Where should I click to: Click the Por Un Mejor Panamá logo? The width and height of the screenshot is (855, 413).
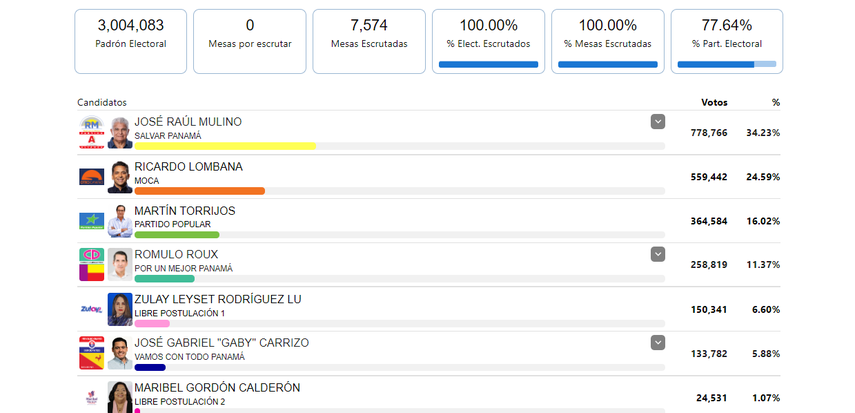tap(91, 265)
